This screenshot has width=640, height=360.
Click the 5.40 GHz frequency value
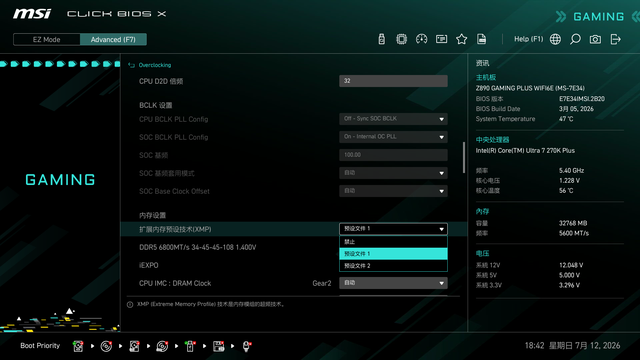click(x=571, y=171)
